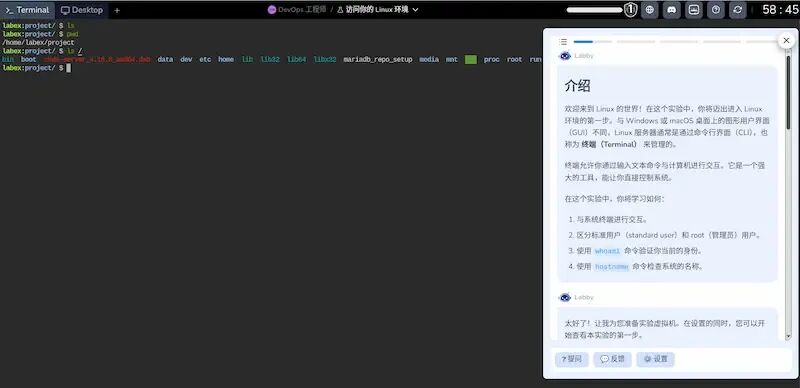
Task: Click the white progress bar in top bar
Action: click(594, 10)
